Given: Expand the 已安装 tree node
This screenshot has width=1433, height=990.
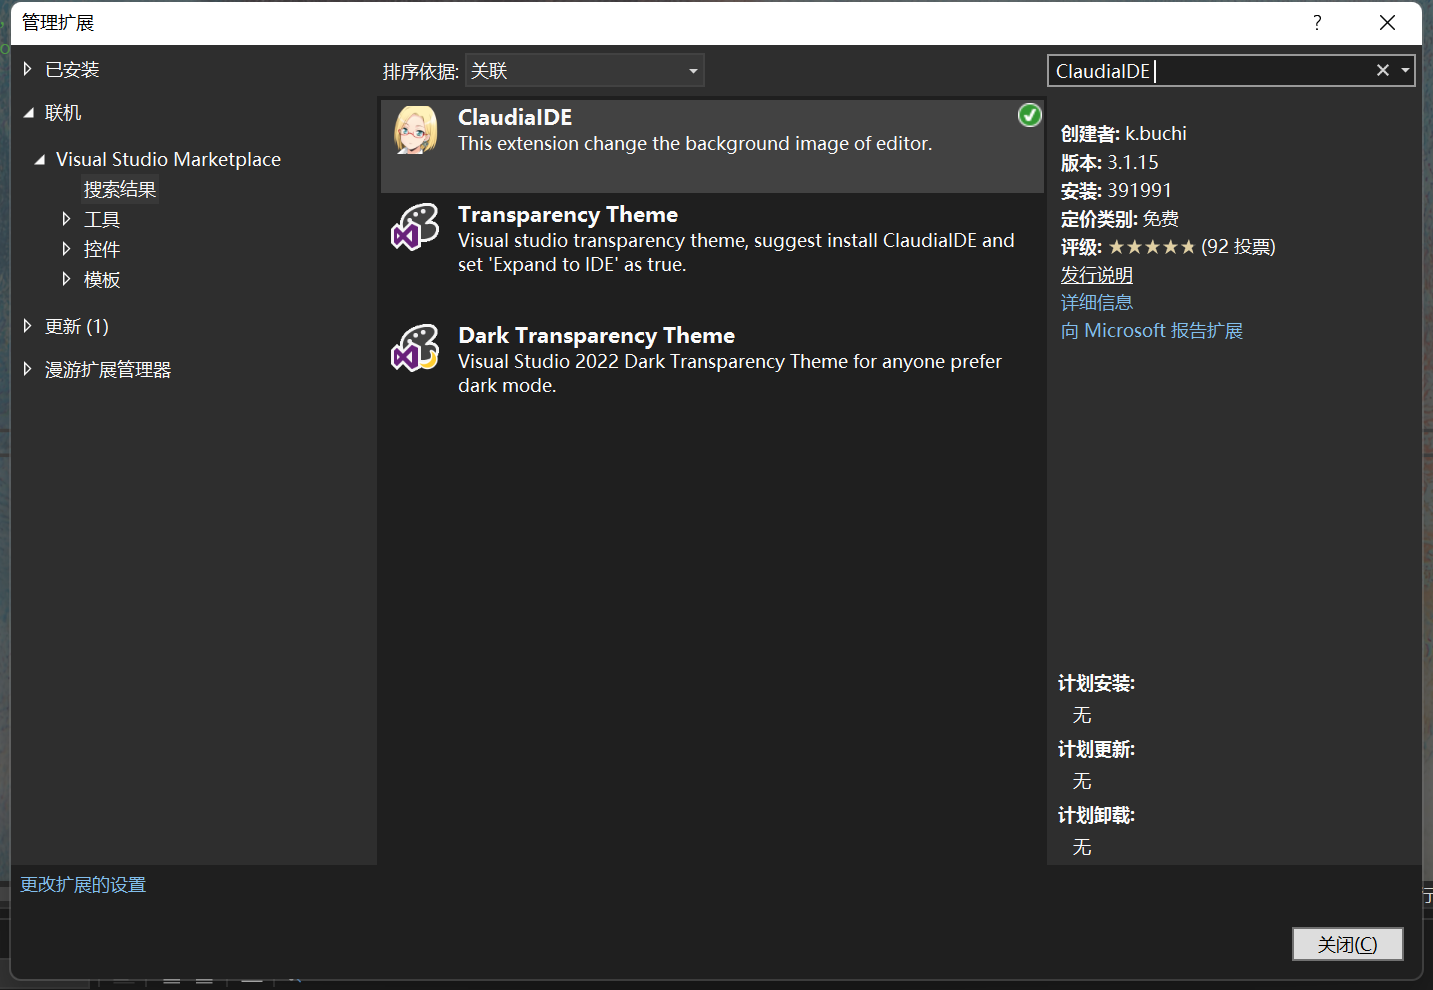Looking at the screenshot, I should pos(28,69).
